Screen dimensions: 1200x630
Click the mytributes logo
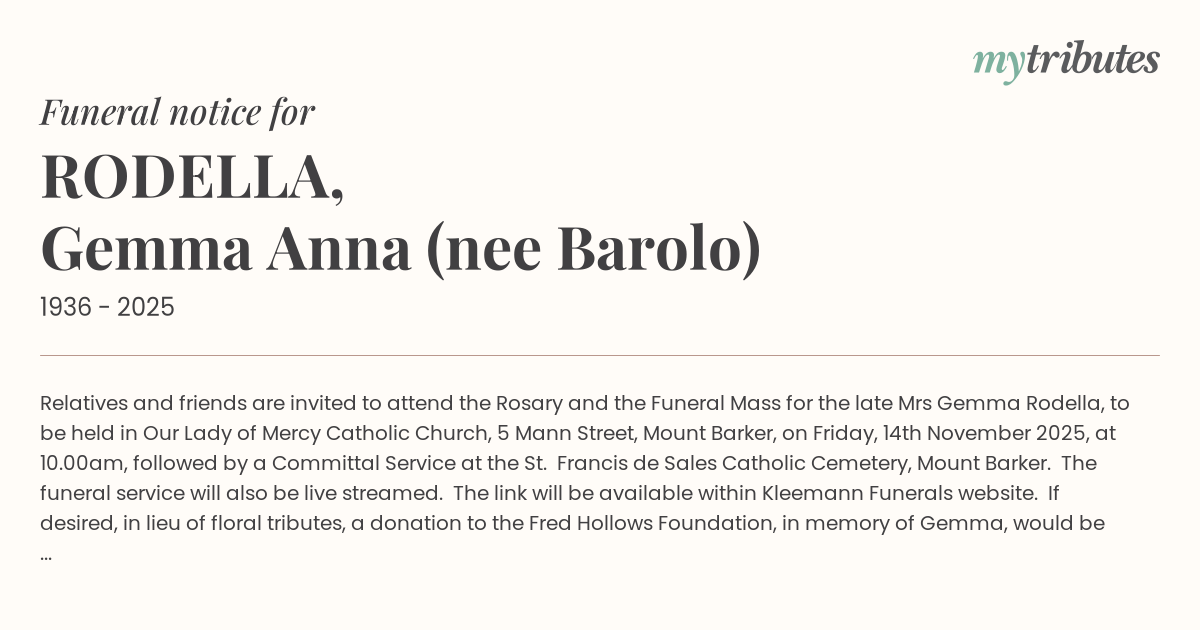1066,60
